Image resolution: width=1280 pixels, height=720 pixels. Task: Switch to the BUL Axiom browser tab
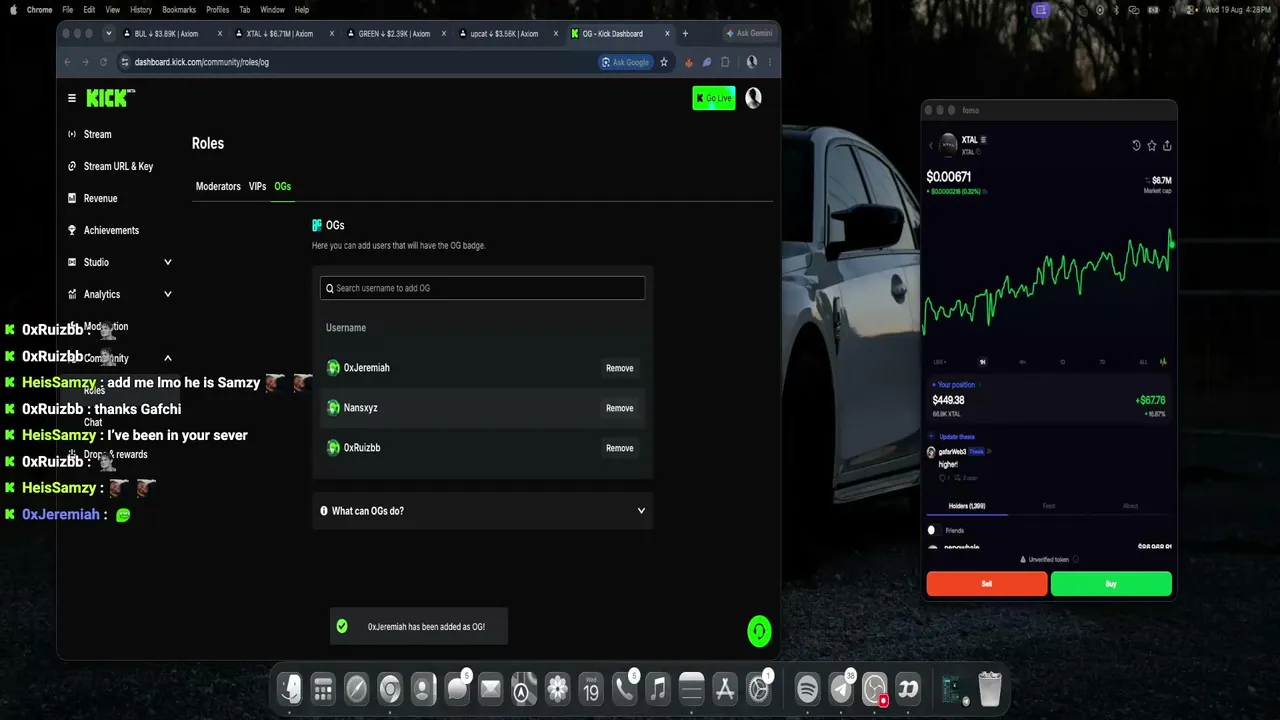(171, 33)
